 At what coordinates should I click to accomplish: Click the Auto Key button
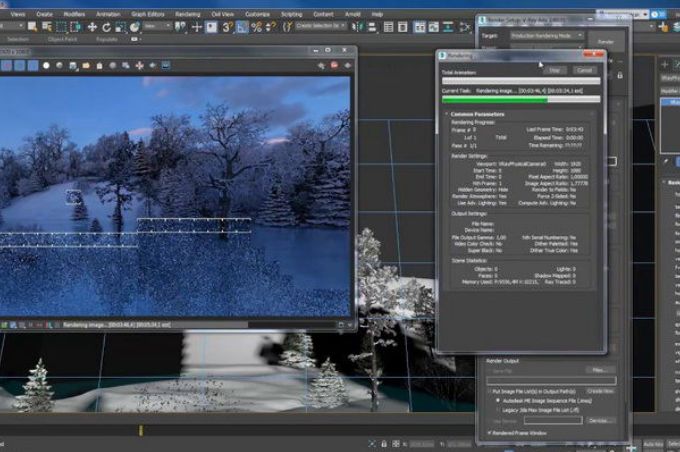(653, 444)
